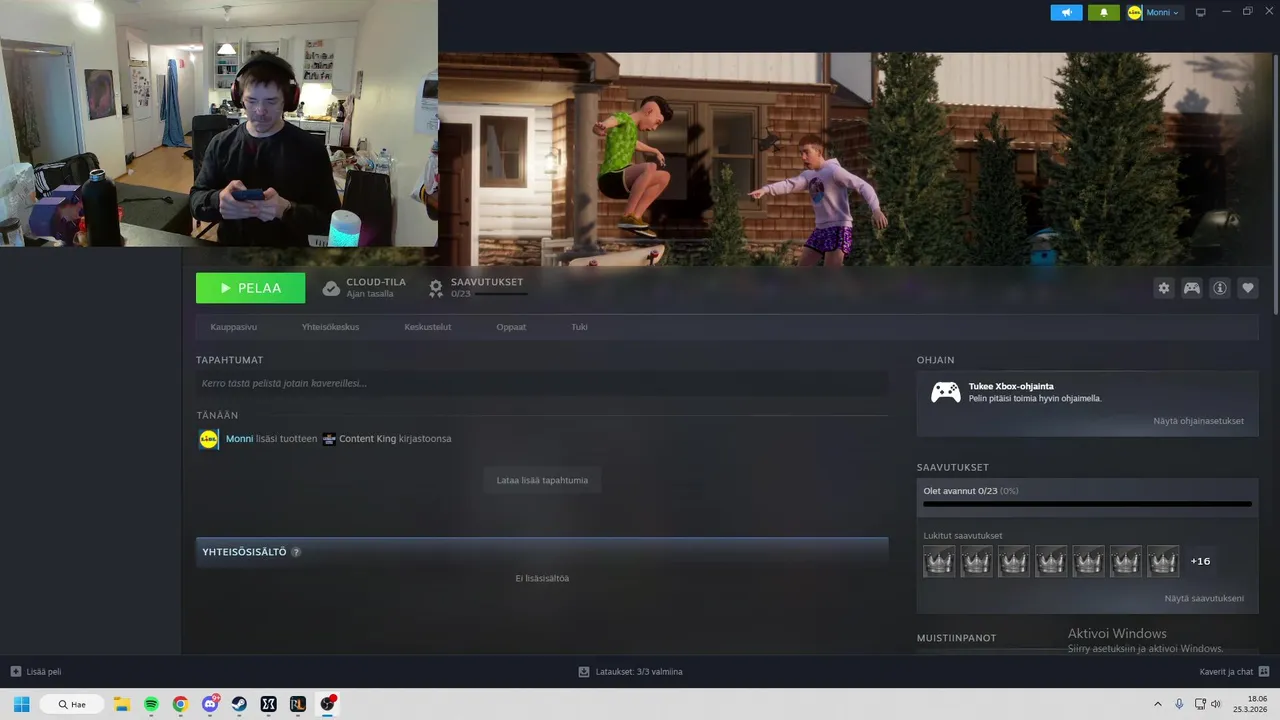Open Windows Start menu
The height and width of the screenshot is (720, 1280).
(x=21, y=704)
